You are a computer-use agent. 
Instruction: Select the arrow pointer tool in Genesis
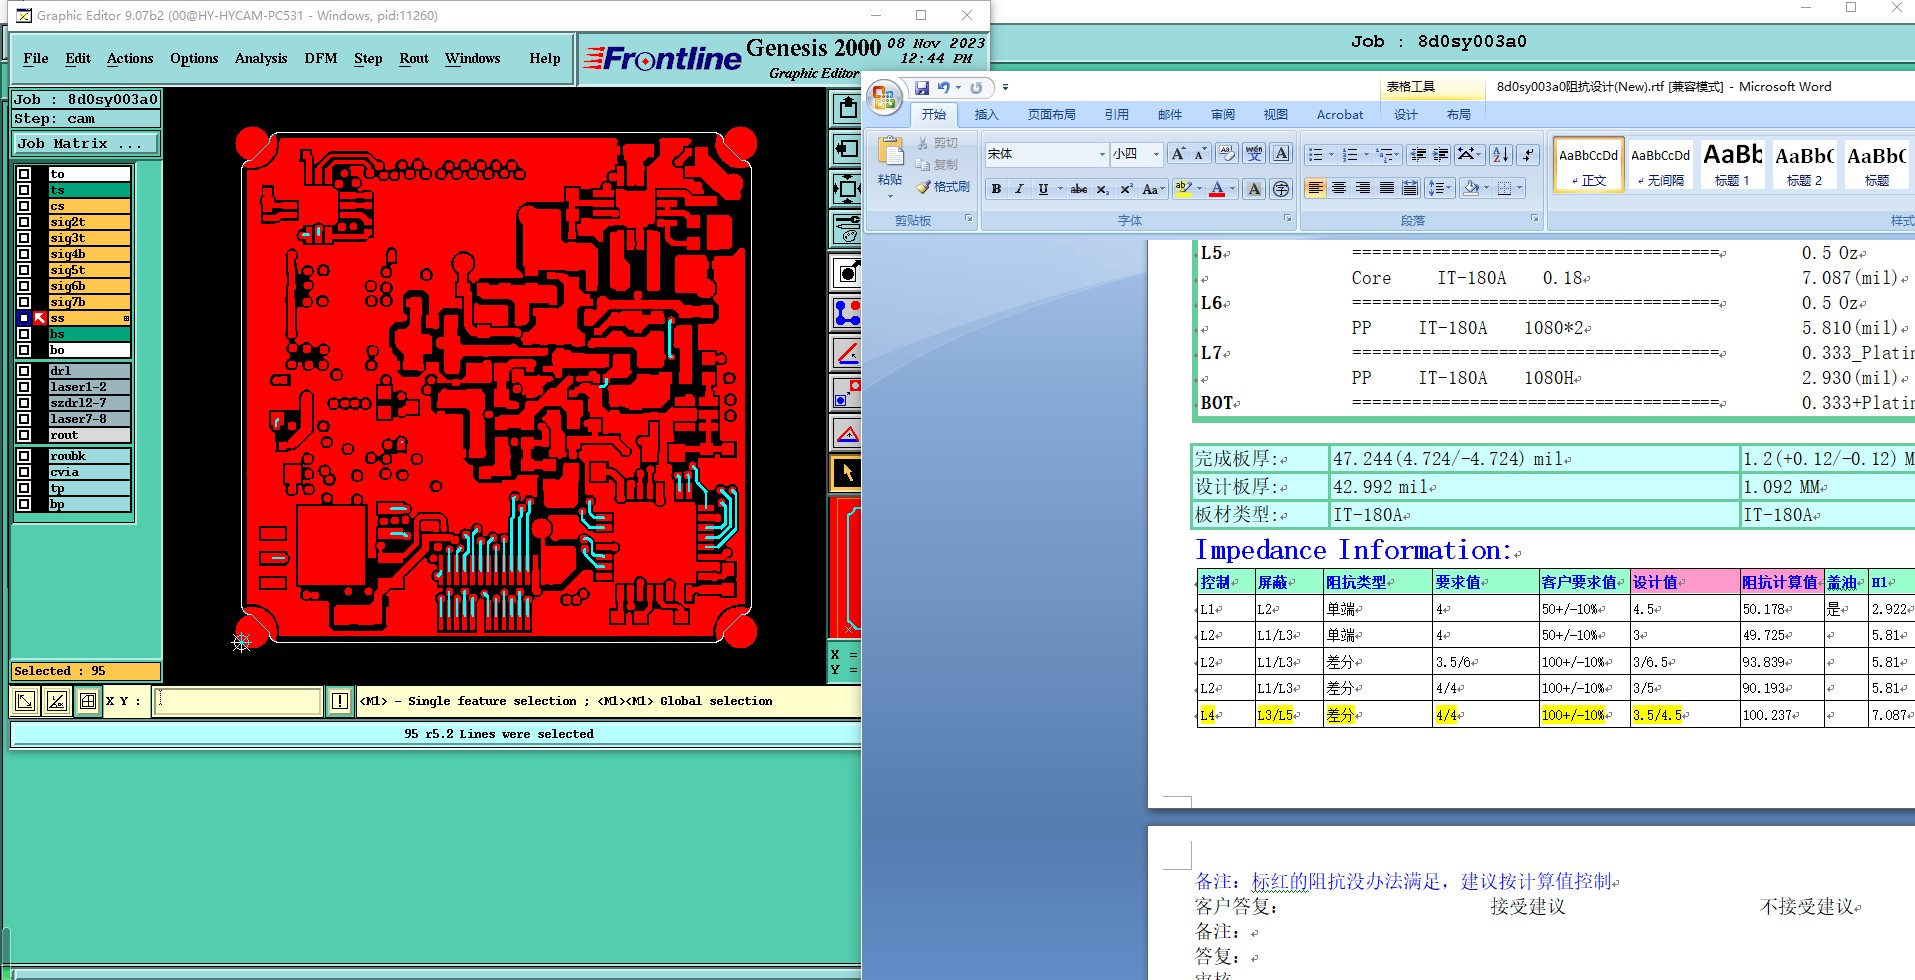coord(847,473)
